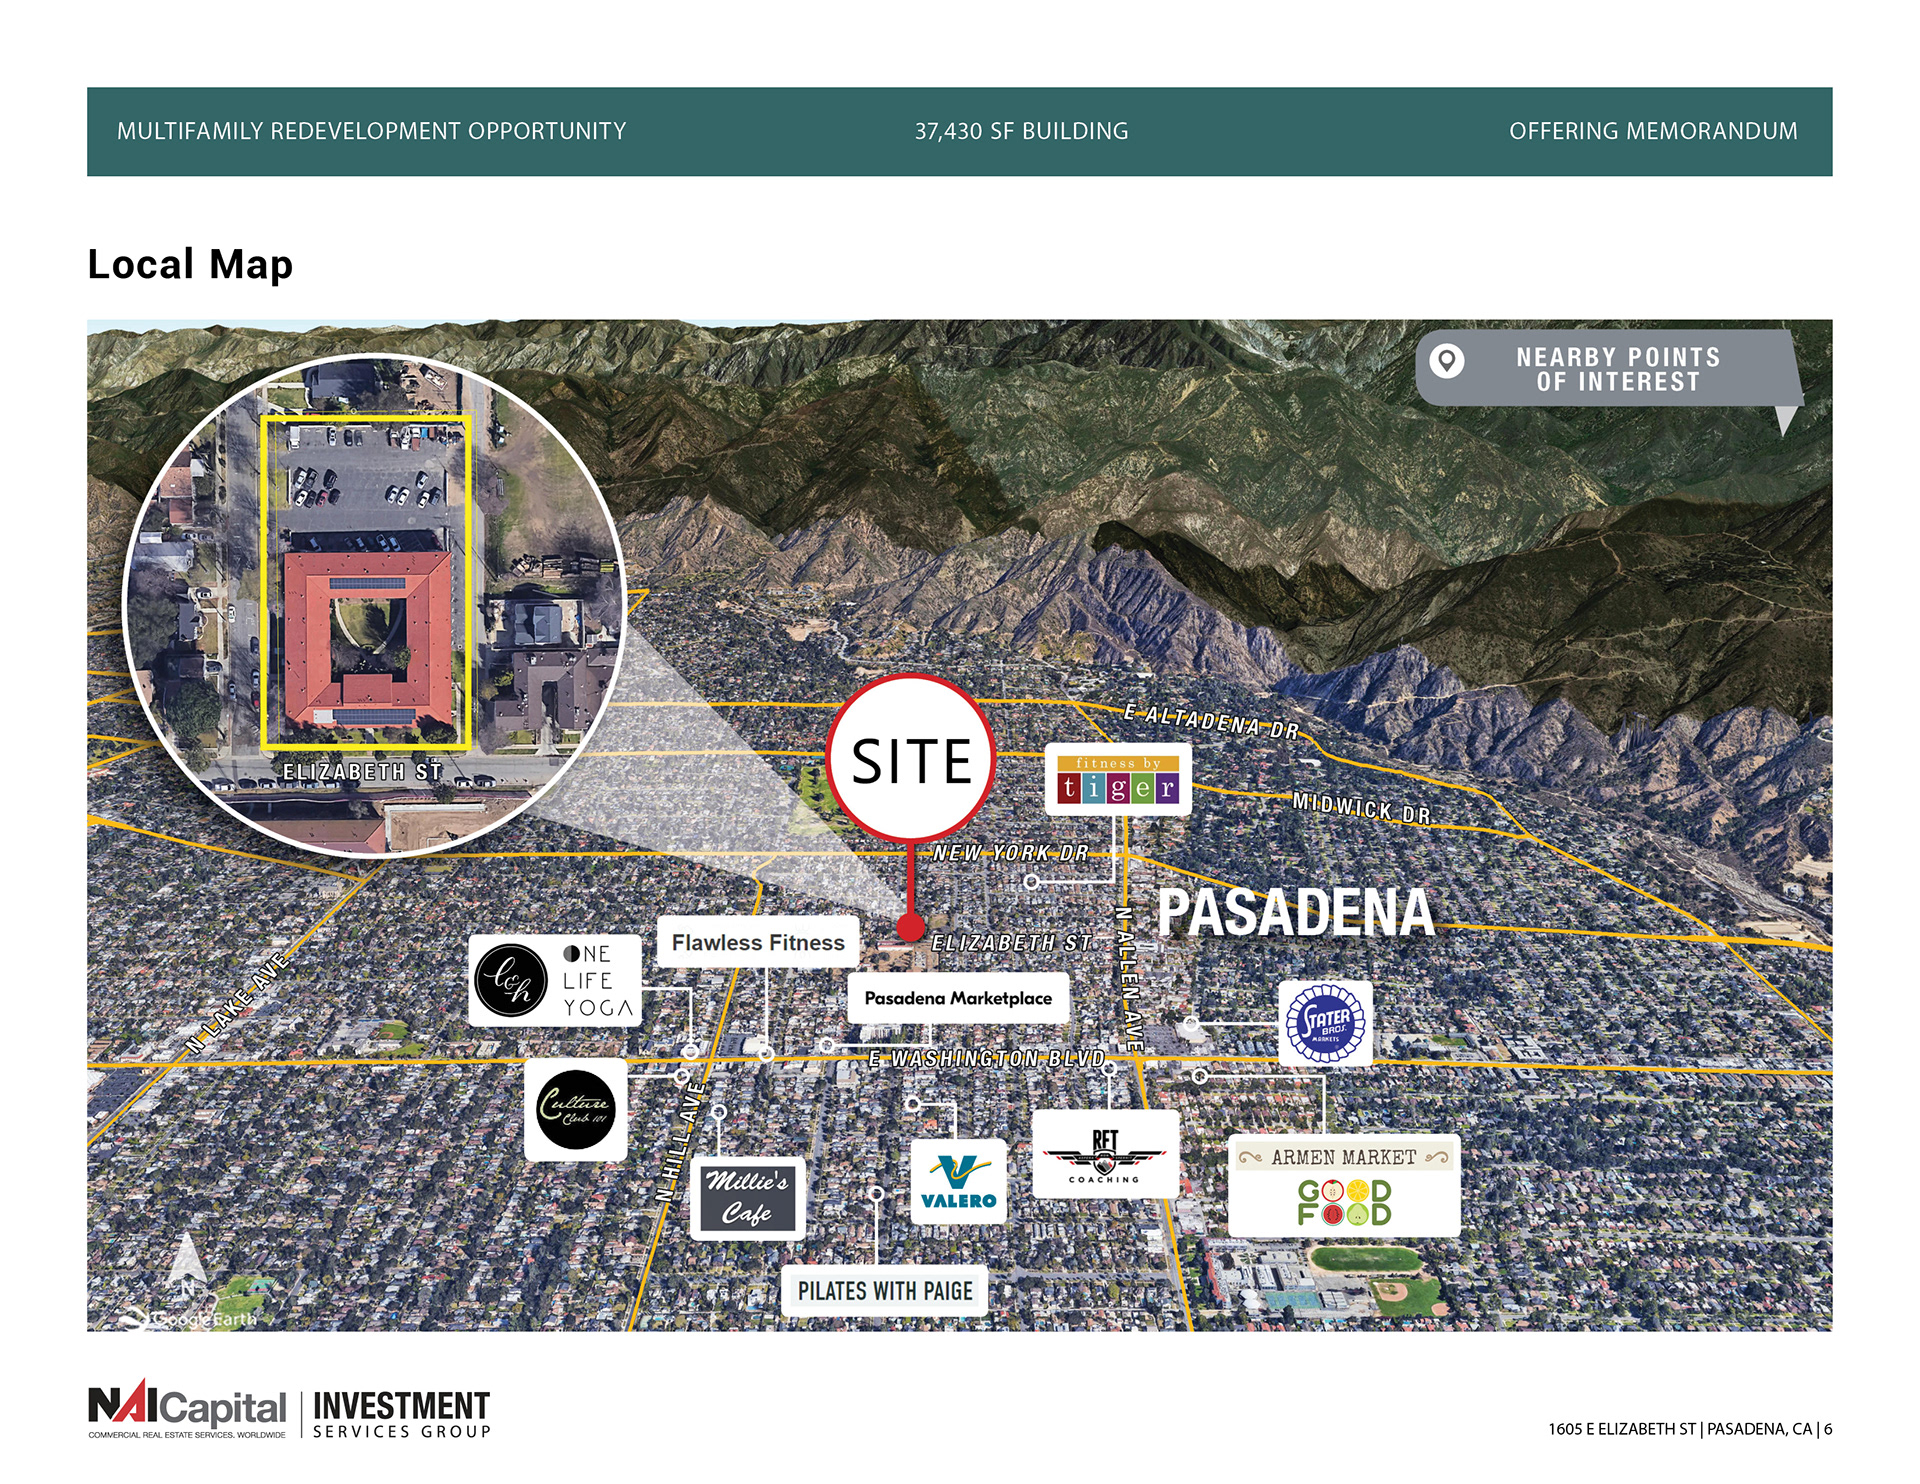Image resolution: width=1920 pixels, height=1484 pixels.
Task: Click the Pilates With Paige label
Action: pyautogui.click(x=885, y=1291)
